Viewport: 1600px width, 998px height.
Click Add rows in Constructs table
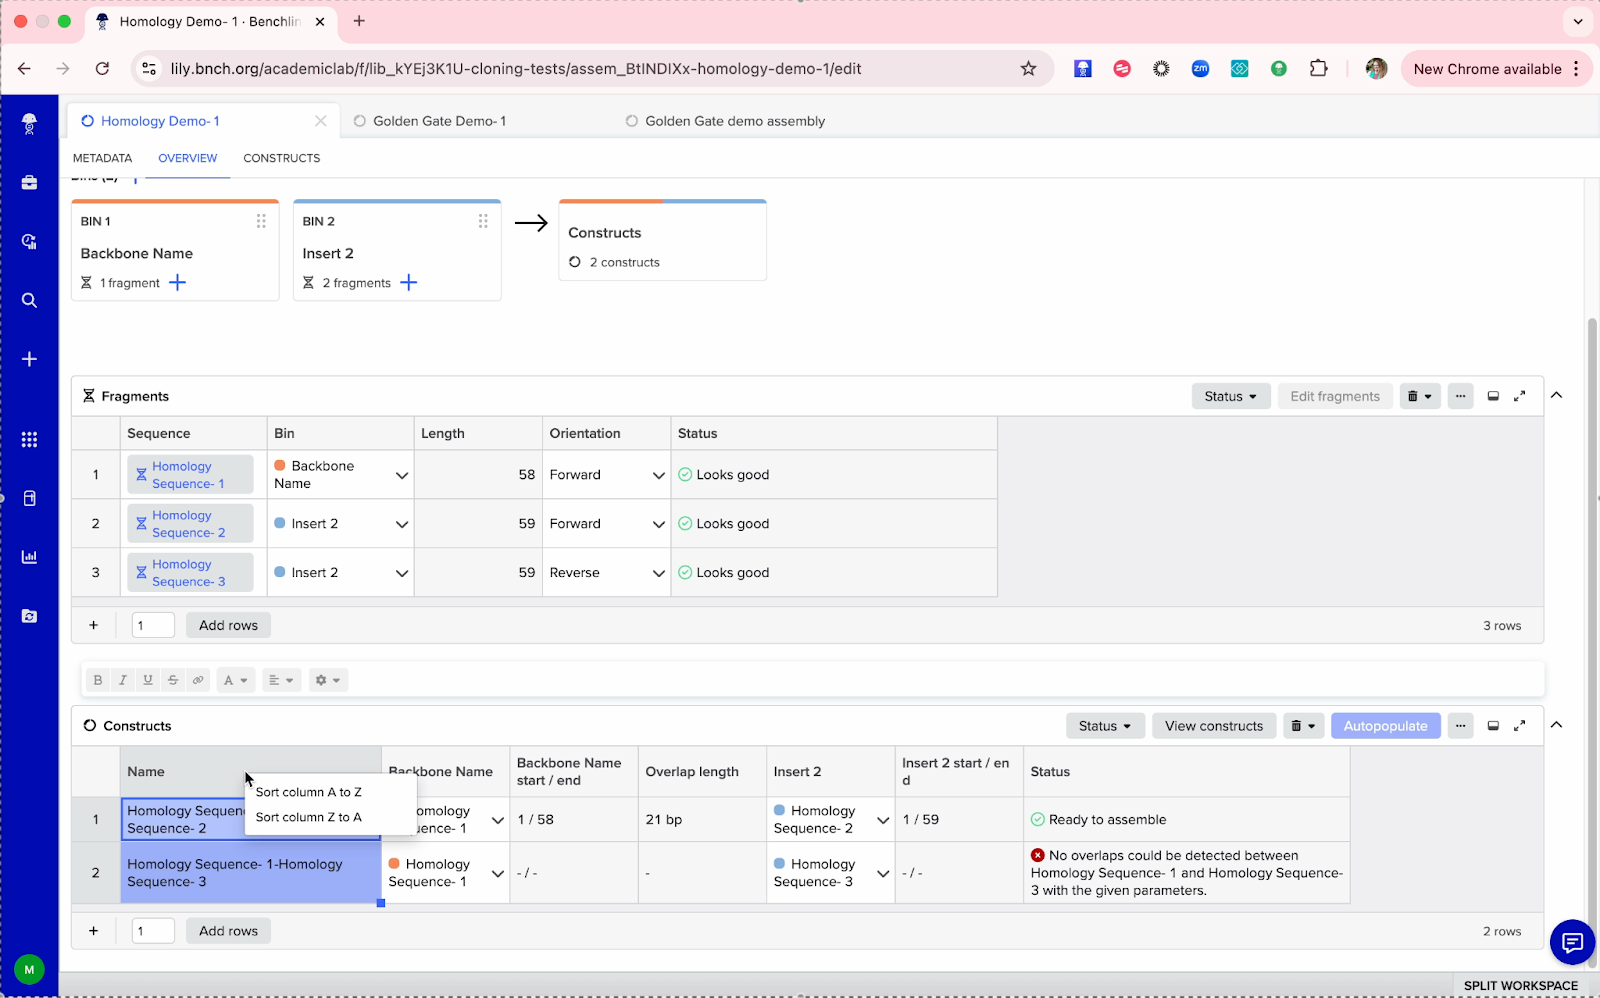coord(228,931)
